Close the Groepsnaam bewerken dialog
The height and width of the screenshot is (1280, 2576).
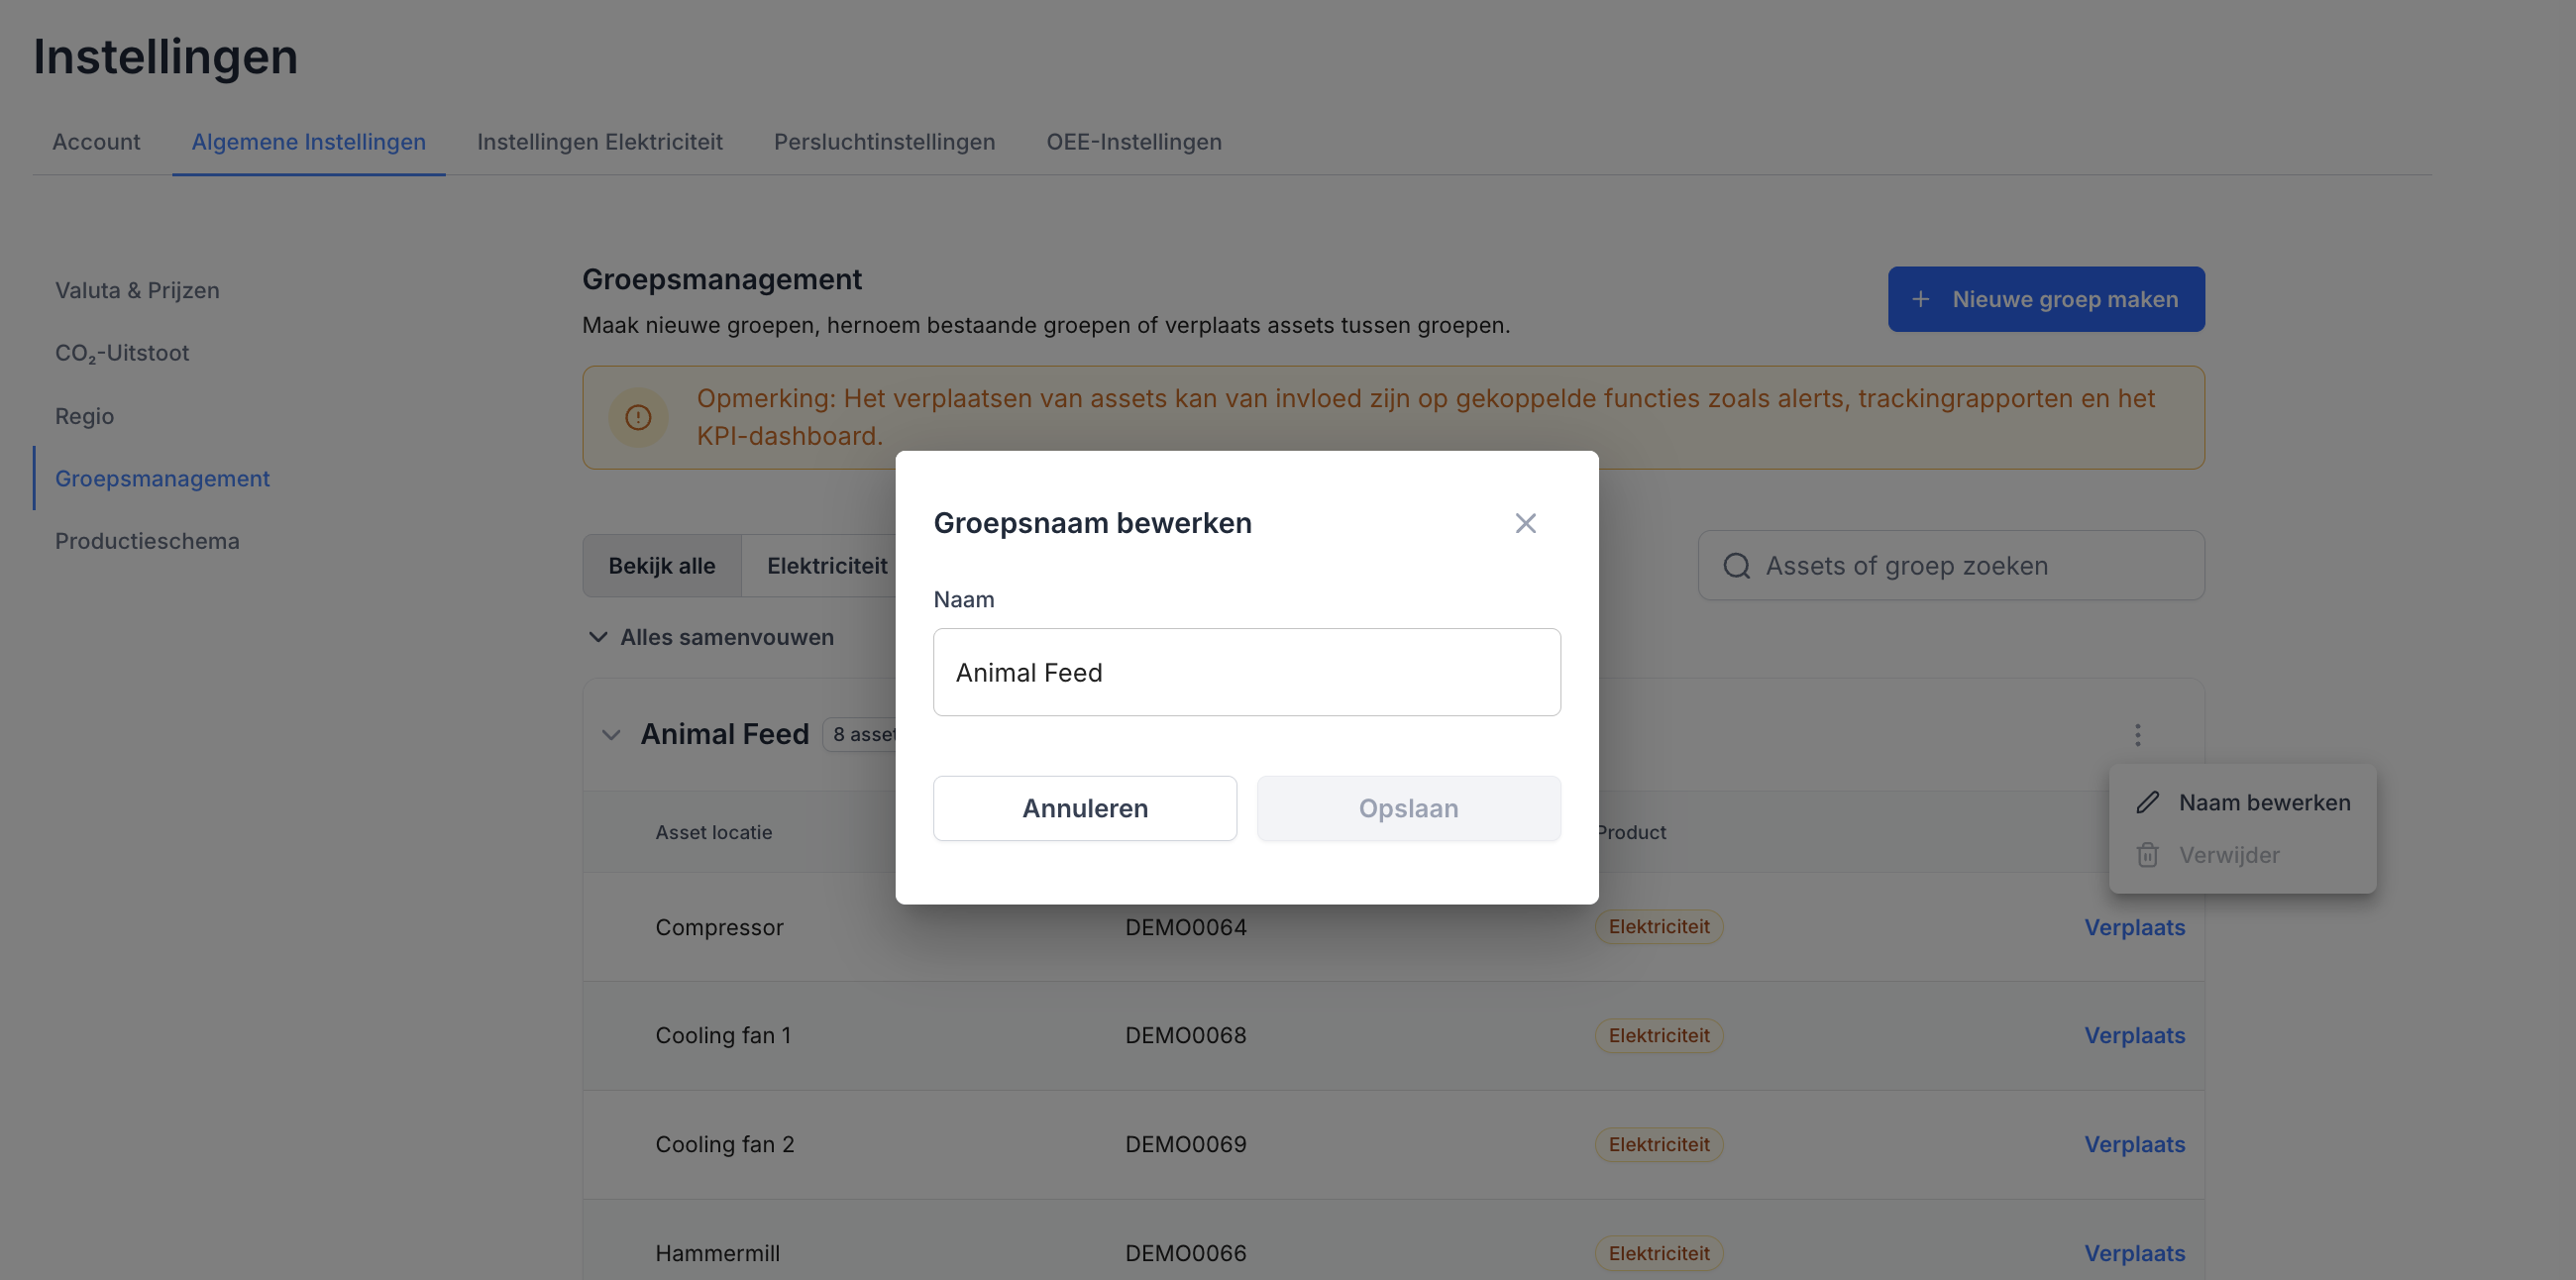point(1525,523)
